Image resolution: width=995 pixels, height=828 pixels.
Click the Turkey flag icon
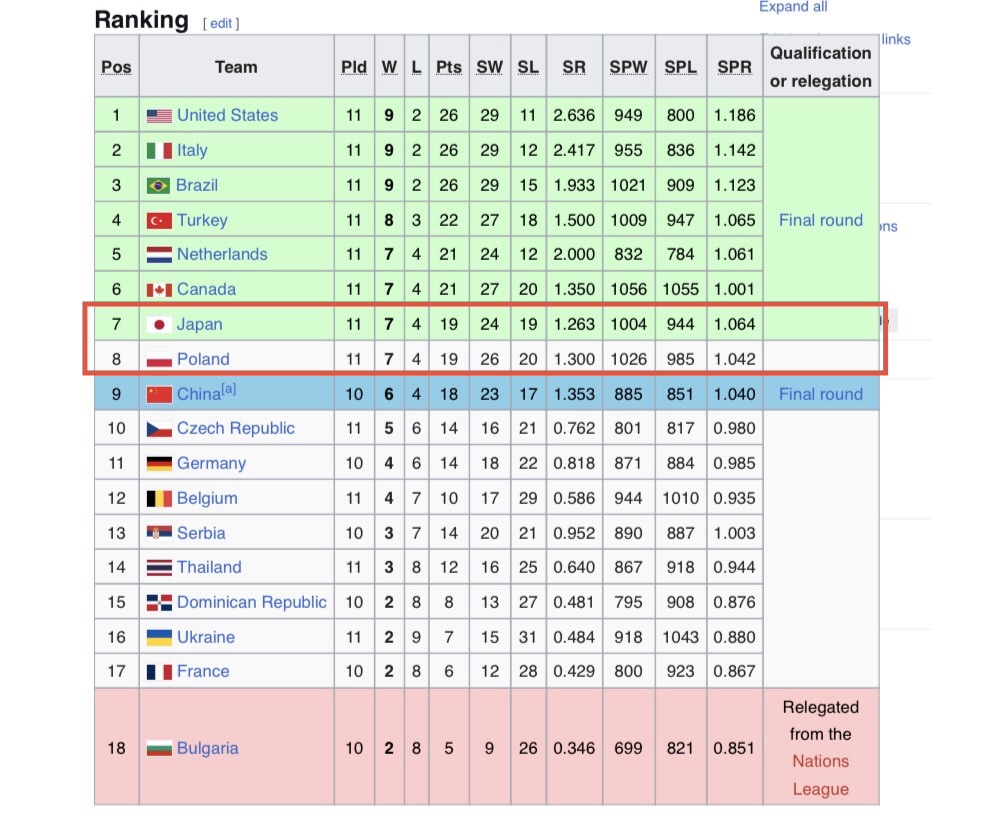click(x=159, y=221)
